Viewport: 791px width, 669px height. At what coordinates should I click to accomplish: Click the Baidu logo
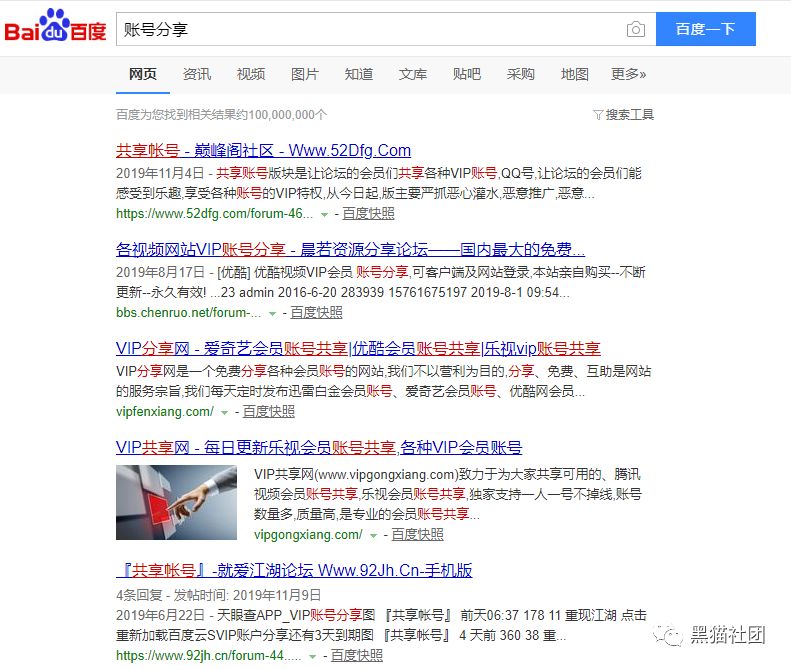[55, 26]
